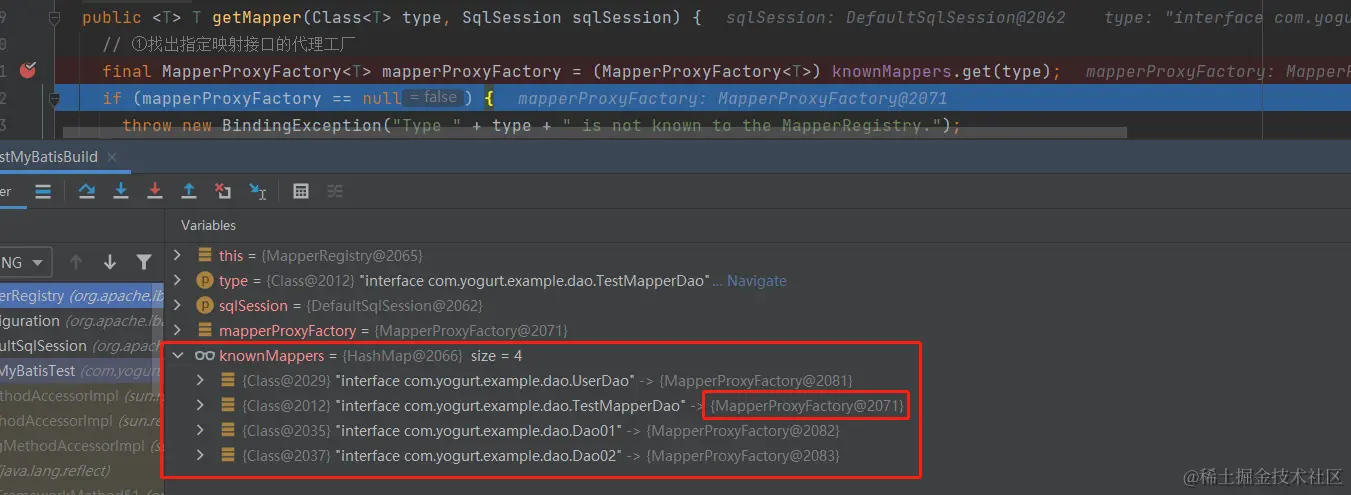Click the knownMappers HashMap@2066 value
Image resolution: width=1351 pixels, height=495 pixels.
pos(402,356)
